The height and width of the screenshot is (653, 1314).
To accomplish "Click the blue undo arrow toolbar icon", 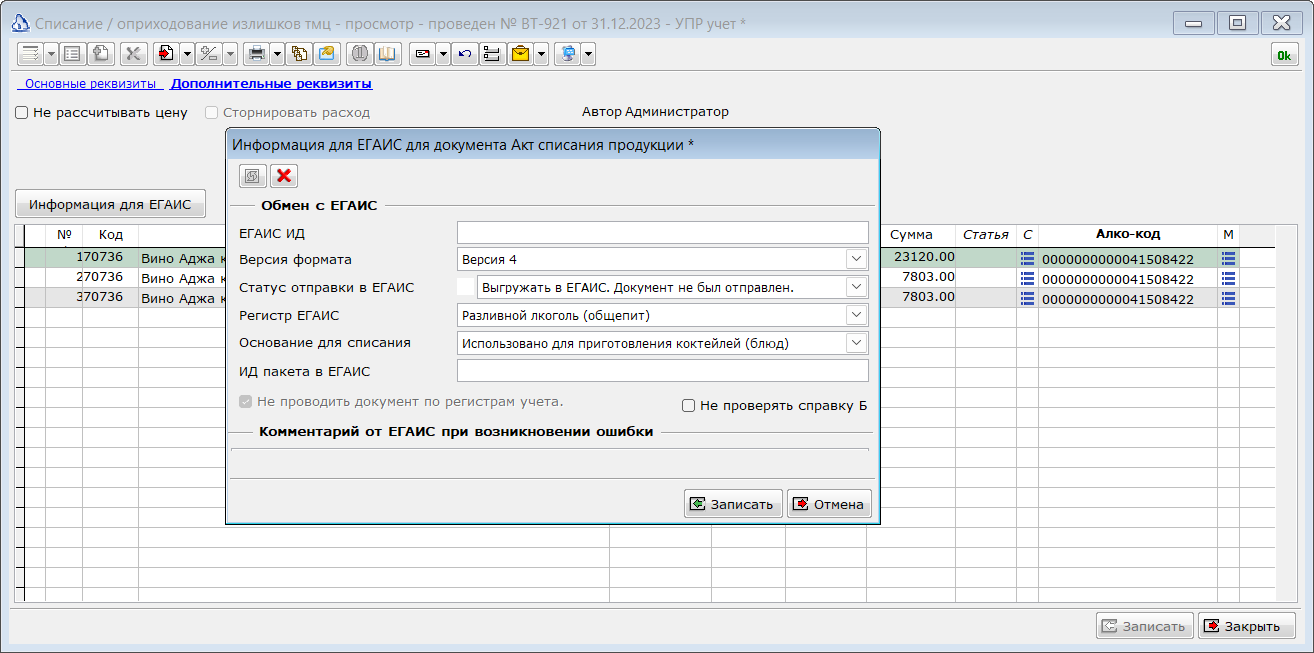I will tap(464, 54).
